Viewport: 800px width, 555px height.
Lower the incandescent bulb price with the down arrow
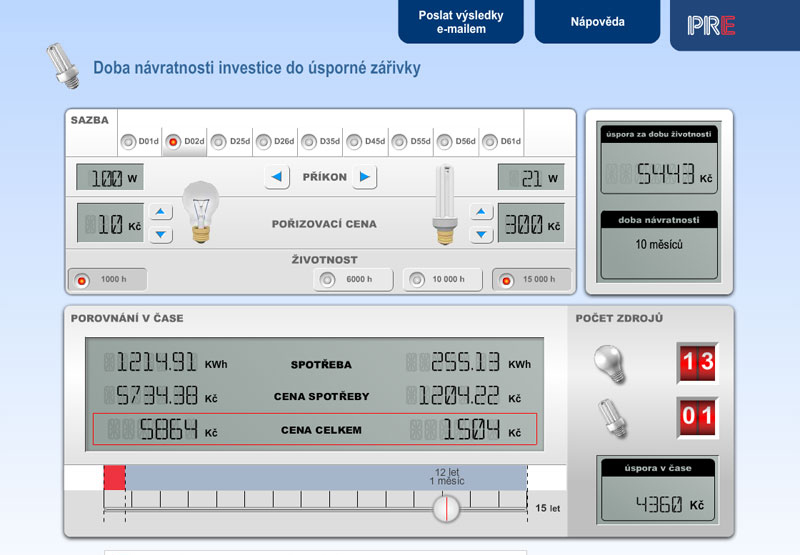tap(161, 235)
